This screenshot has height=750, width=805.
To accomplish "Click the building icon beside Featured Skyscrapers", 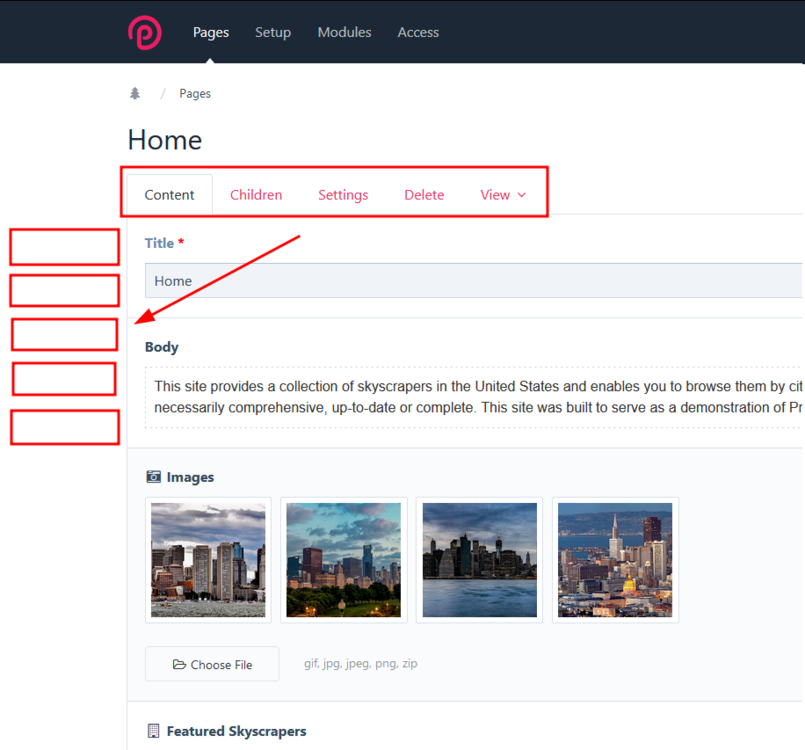I will pos(153,731).
